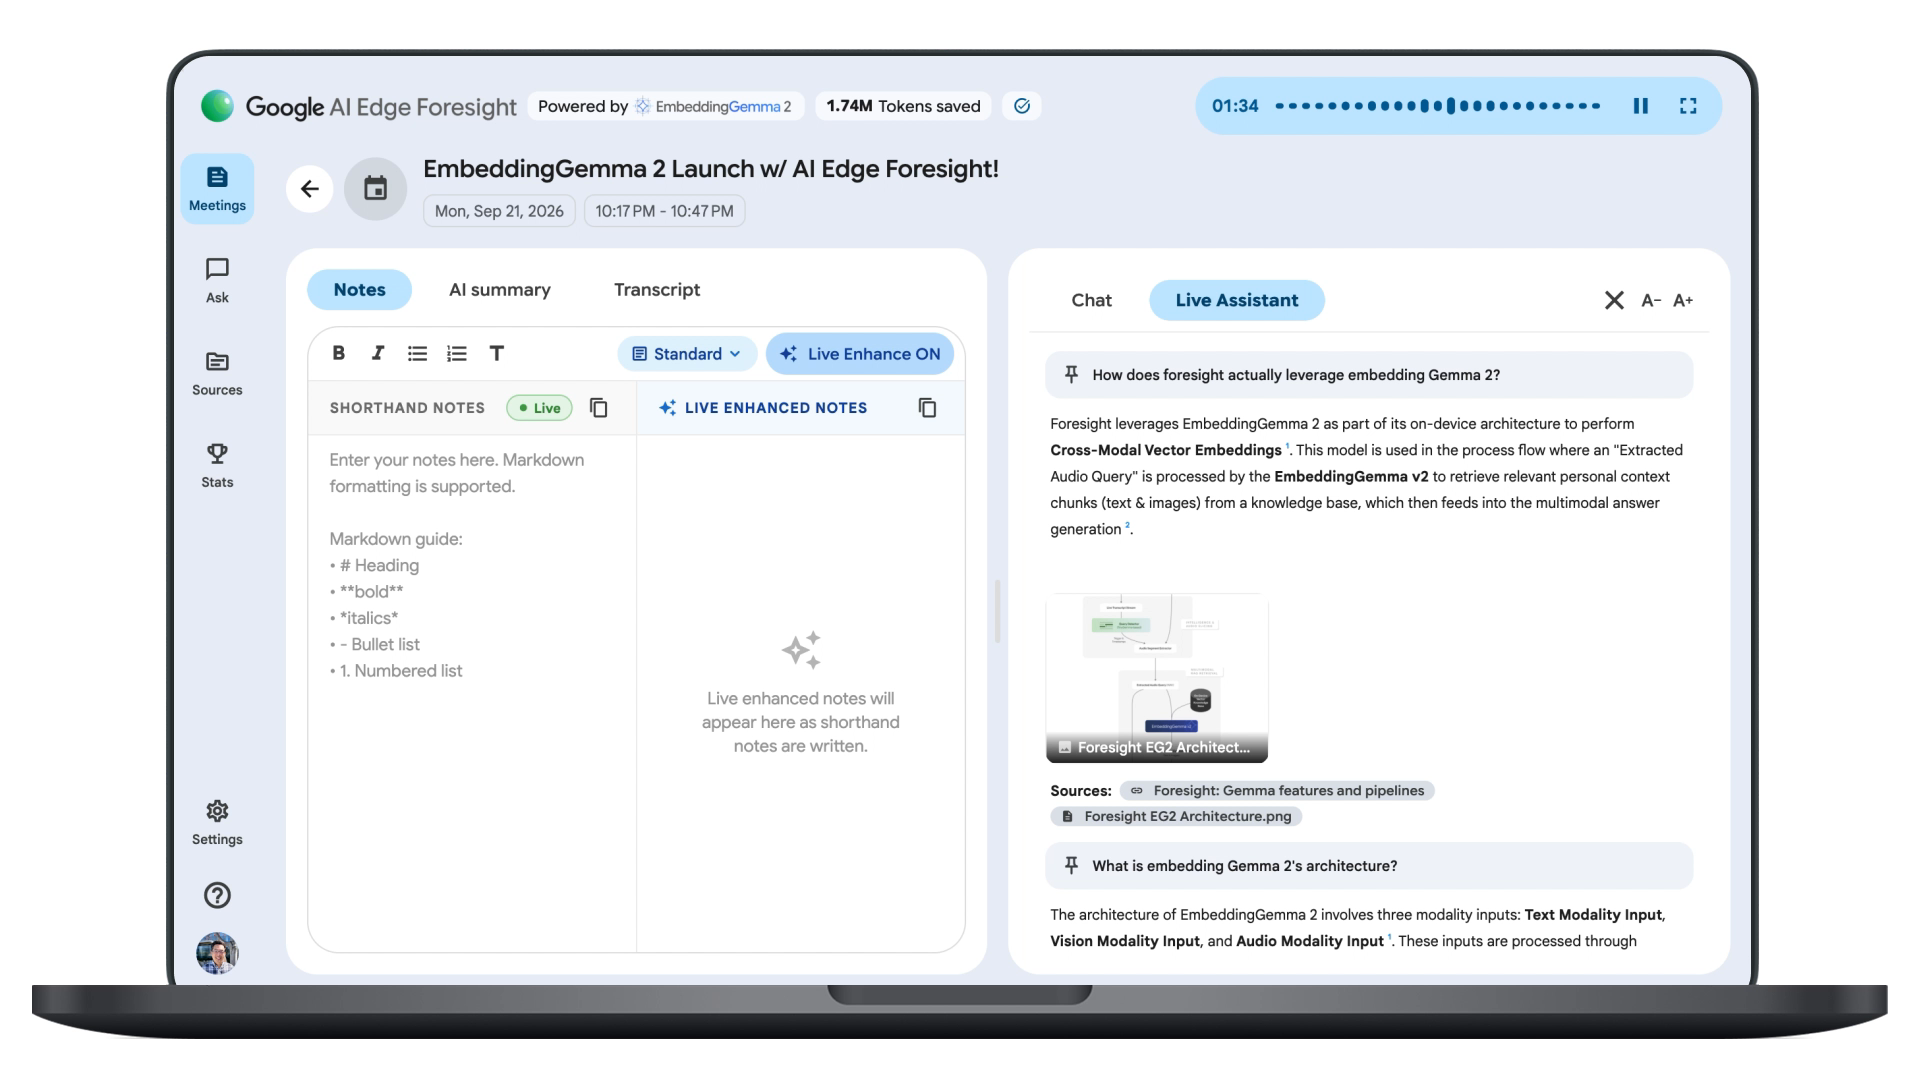Open the Standard style dropdown

point(686,354)
